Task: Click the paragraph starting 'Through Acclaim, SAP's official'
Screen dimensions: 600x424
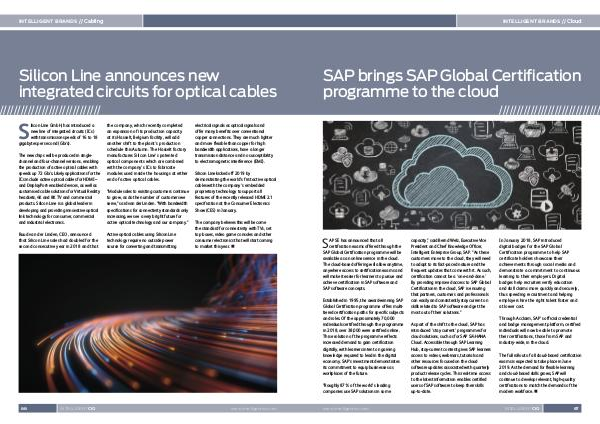Action: pos(540,330)
